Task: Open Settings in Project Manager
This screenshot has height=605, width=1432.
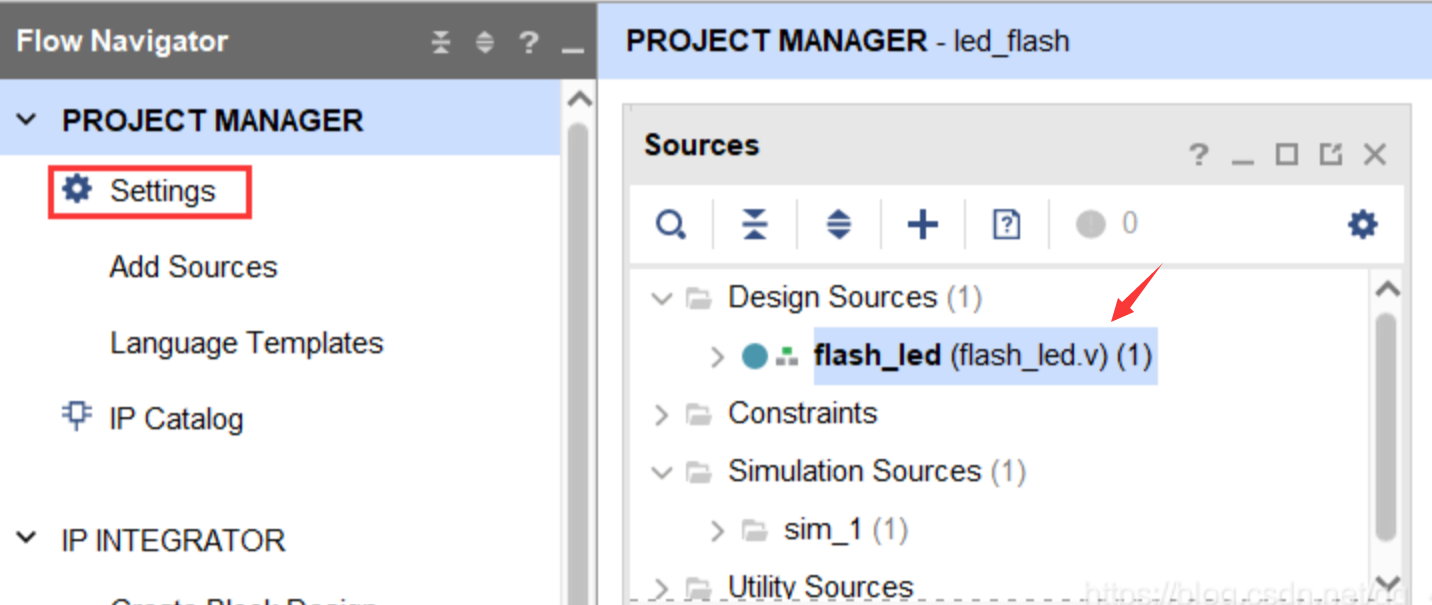Action: [150, 192]
